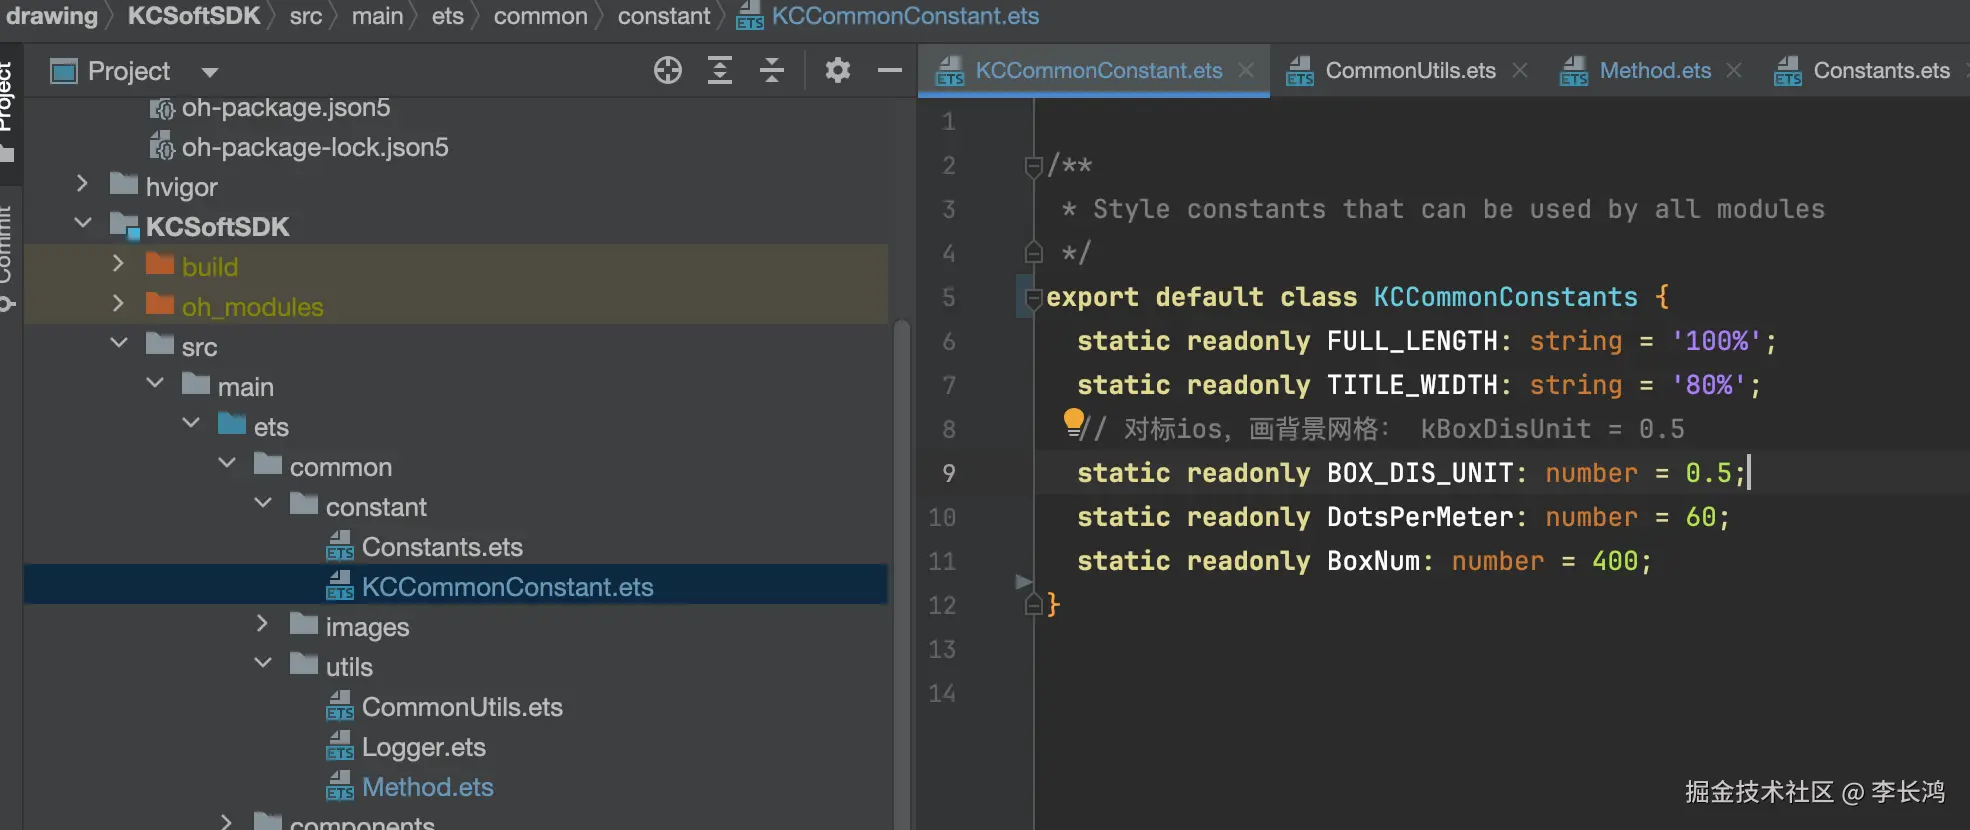This screenshot has height=830, width=1970.
Task: Click the Collapse All icon
Action: (x=772, y=70)
